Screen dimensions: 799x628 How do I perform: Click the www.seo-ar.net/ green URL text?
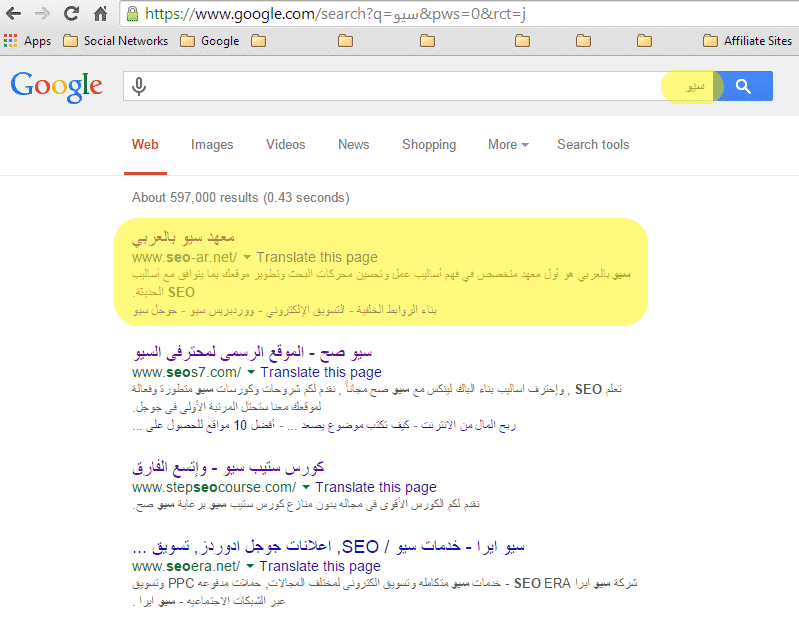(x=184, y=257)
